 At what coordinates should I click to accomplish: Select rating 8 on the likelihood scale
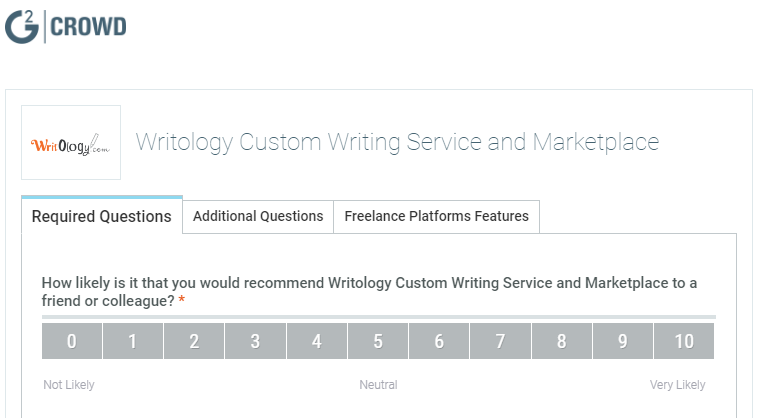pos(562,341)
